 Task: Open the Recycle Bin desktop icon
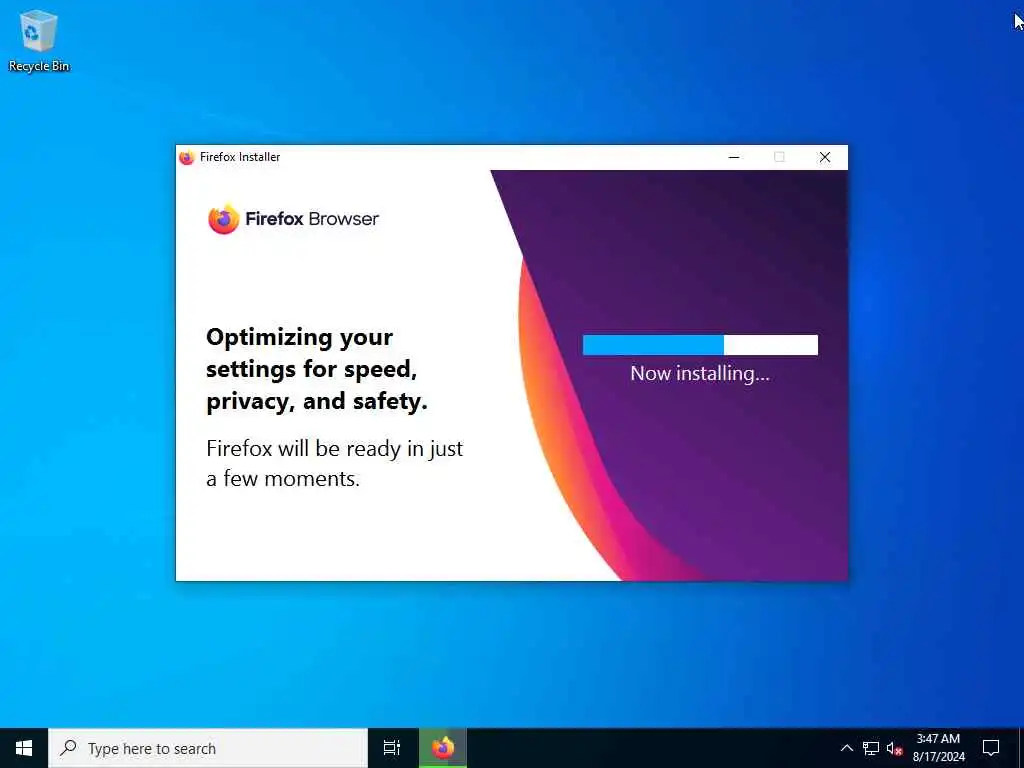[x=39, y=41]
